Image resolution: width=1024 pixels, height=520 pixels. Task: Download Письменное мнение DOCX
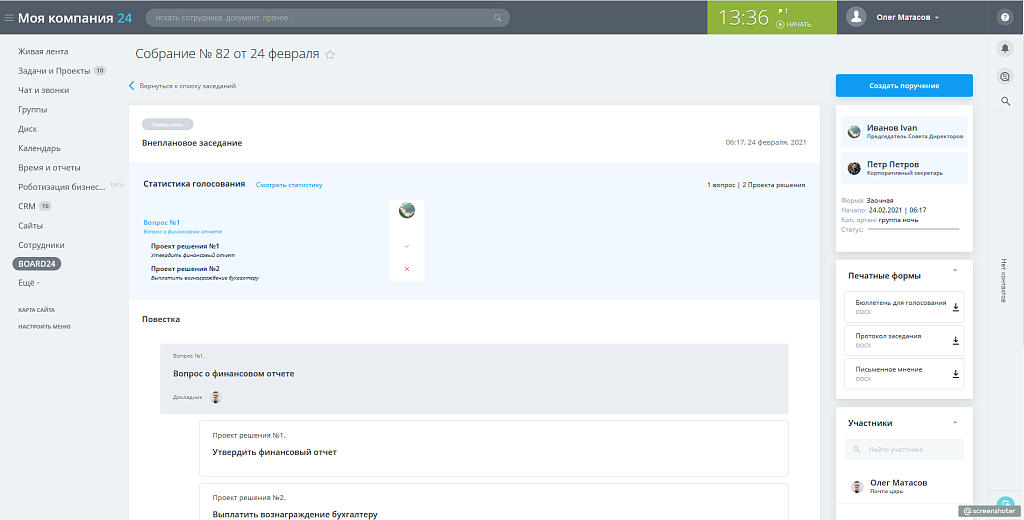955,374
